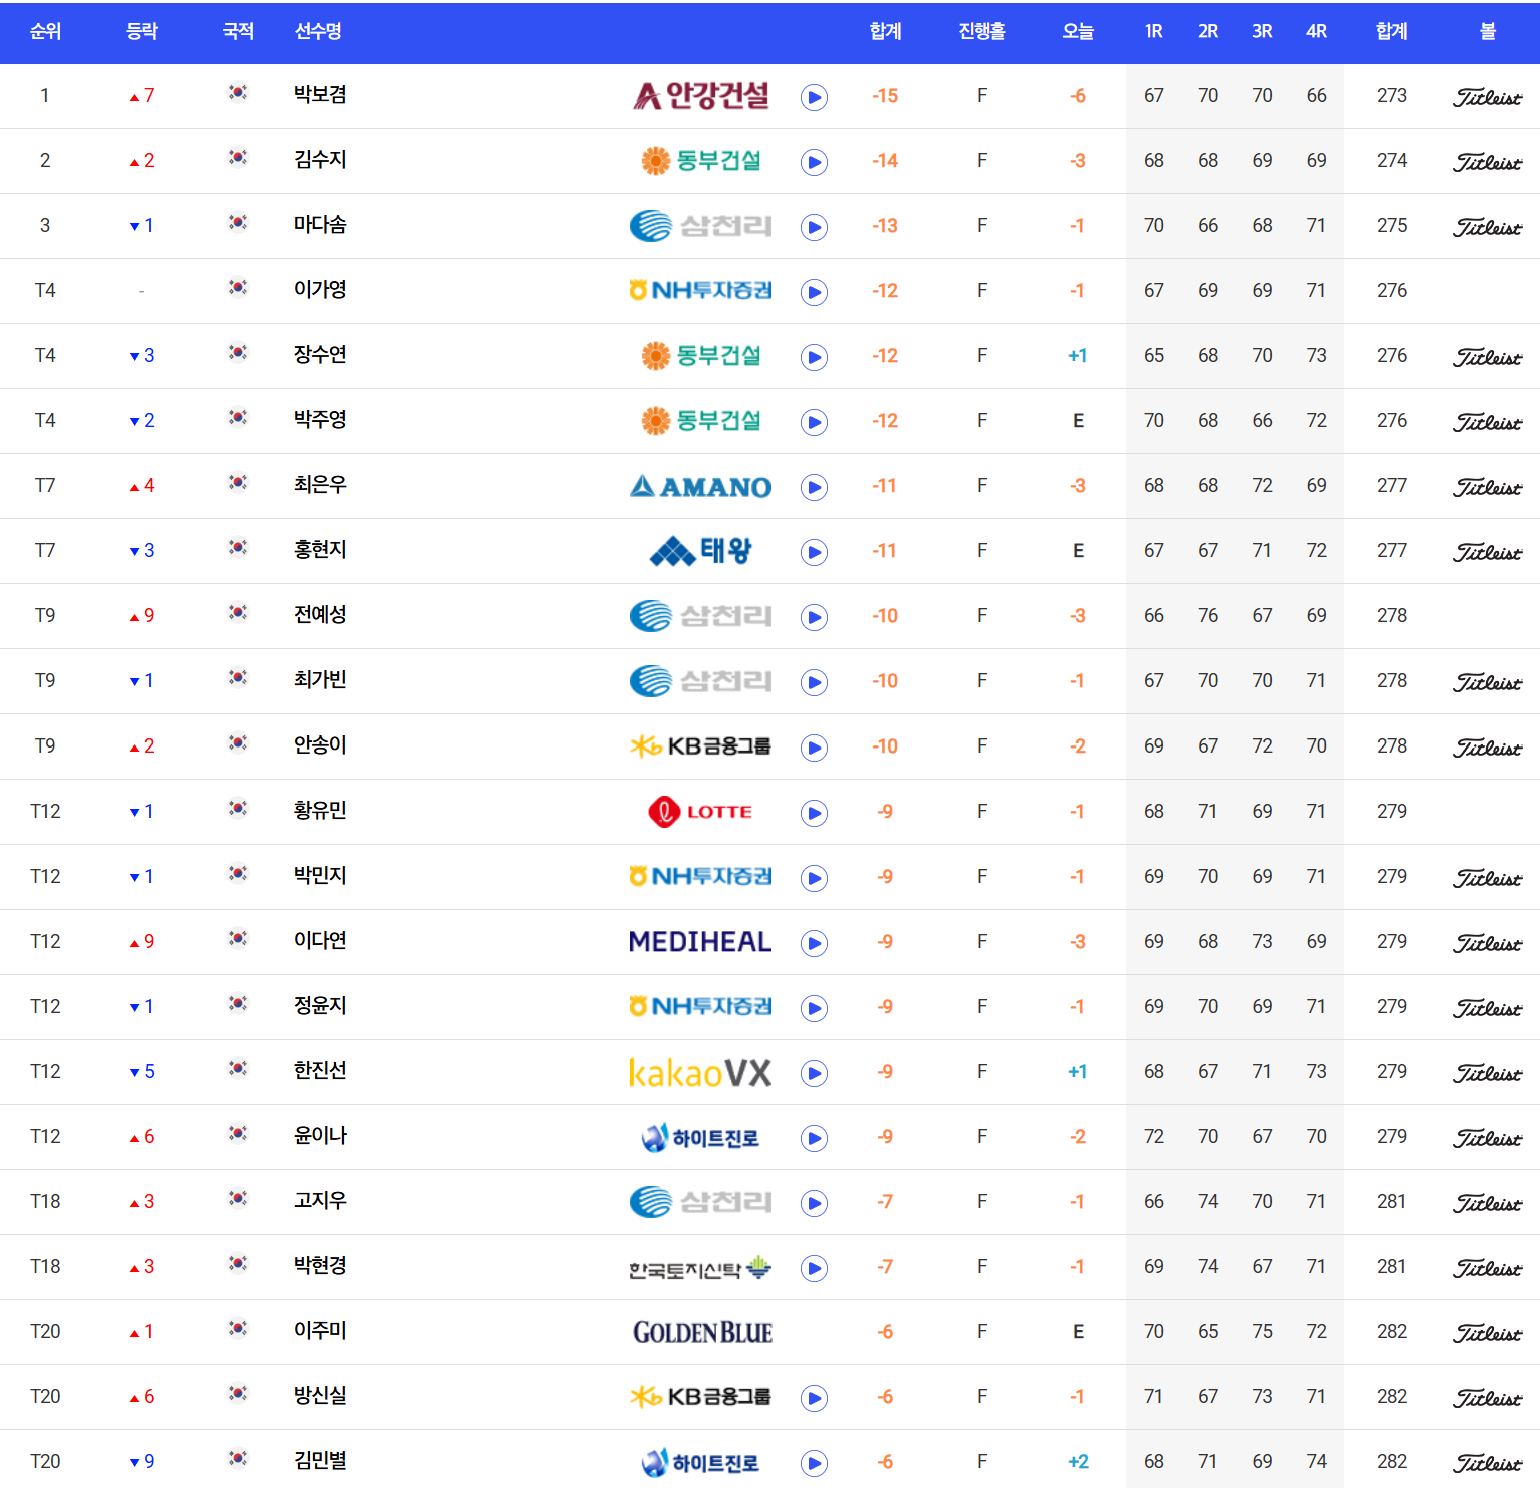
Task: Play video for 황유민 row
Action: pyautogui.click(x=814, y=813)
